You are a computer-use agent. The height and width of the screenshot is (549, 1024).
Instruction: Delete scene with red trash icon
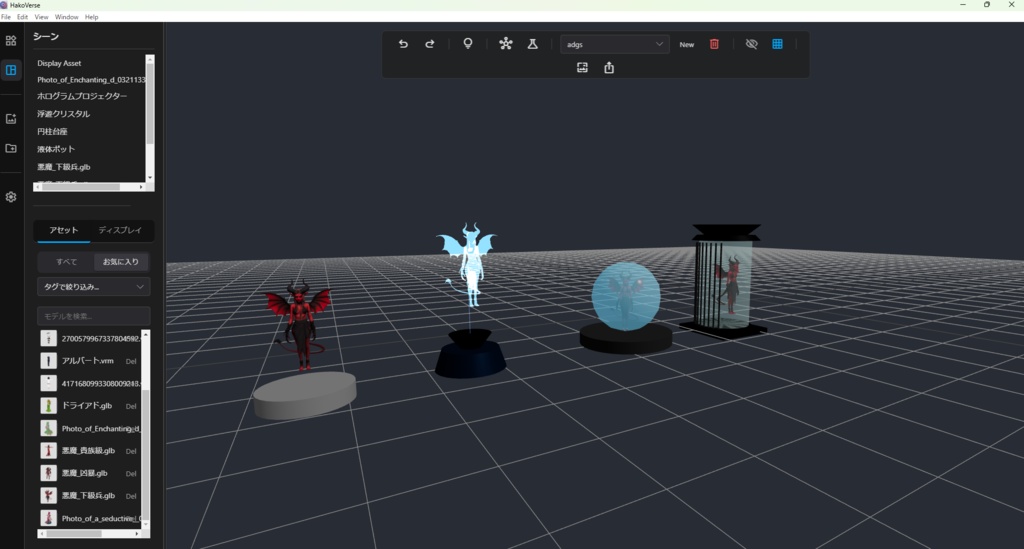click(x=714, y=44)
